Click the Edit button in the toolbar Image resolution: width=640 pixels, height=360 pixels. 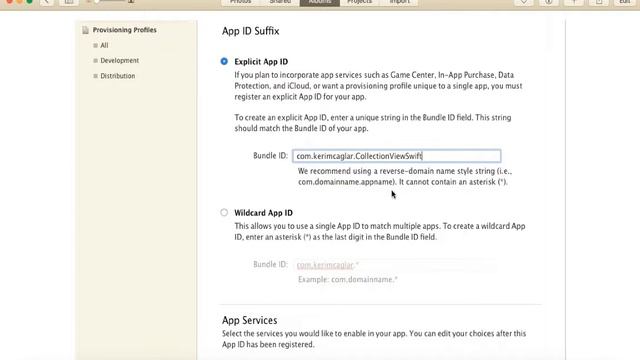[624, 2]
